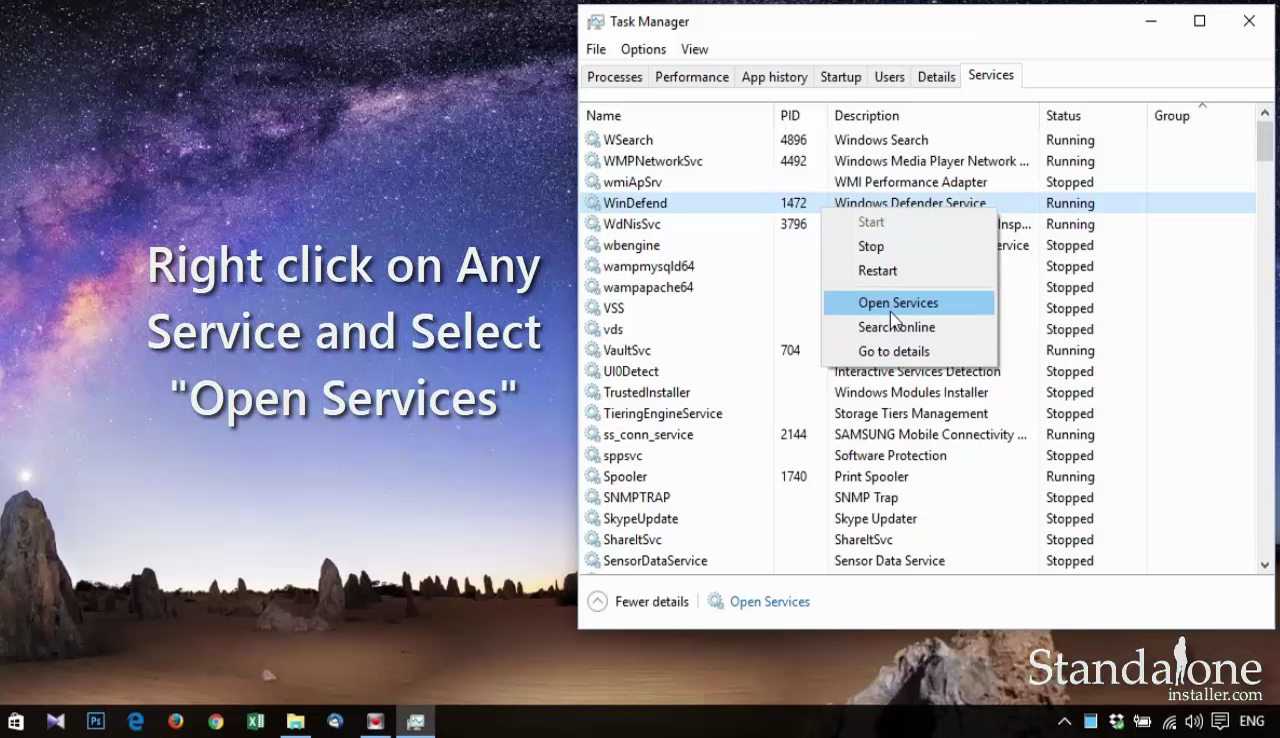This screenshot has width=1280, height=738.
Task: Select the ss_conn_service row
Action: [x=918, y=435]
